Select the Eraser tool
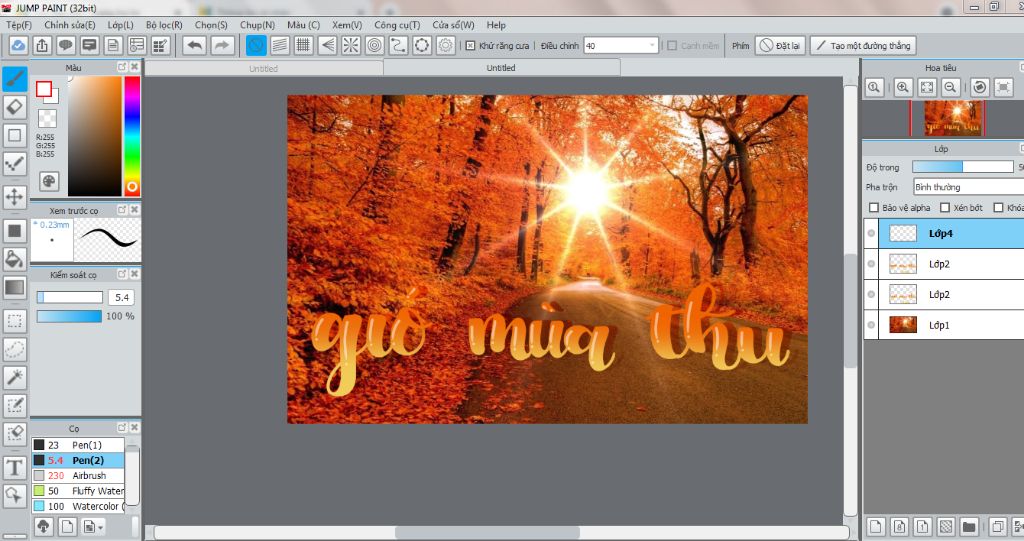The width and height of the screenshot is (1024, 541). (x=14, y=107)
